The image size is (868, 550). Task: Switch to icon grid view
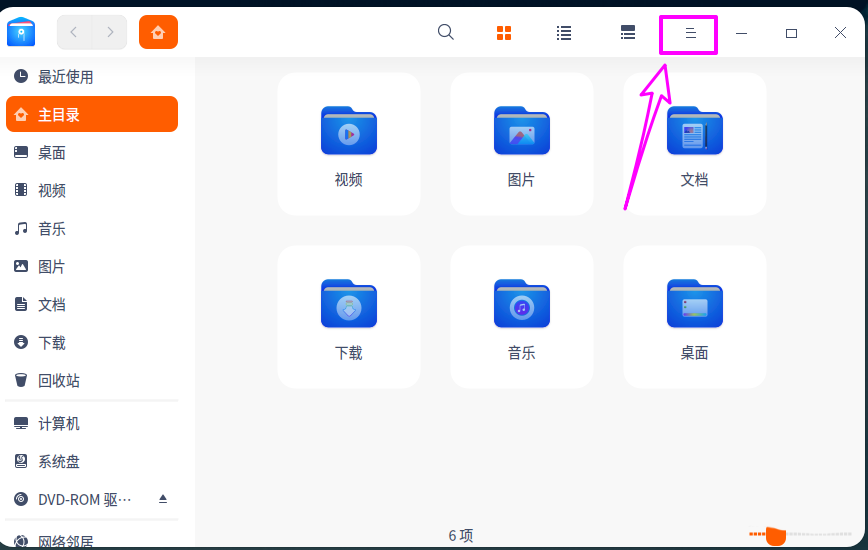(504, 33)
